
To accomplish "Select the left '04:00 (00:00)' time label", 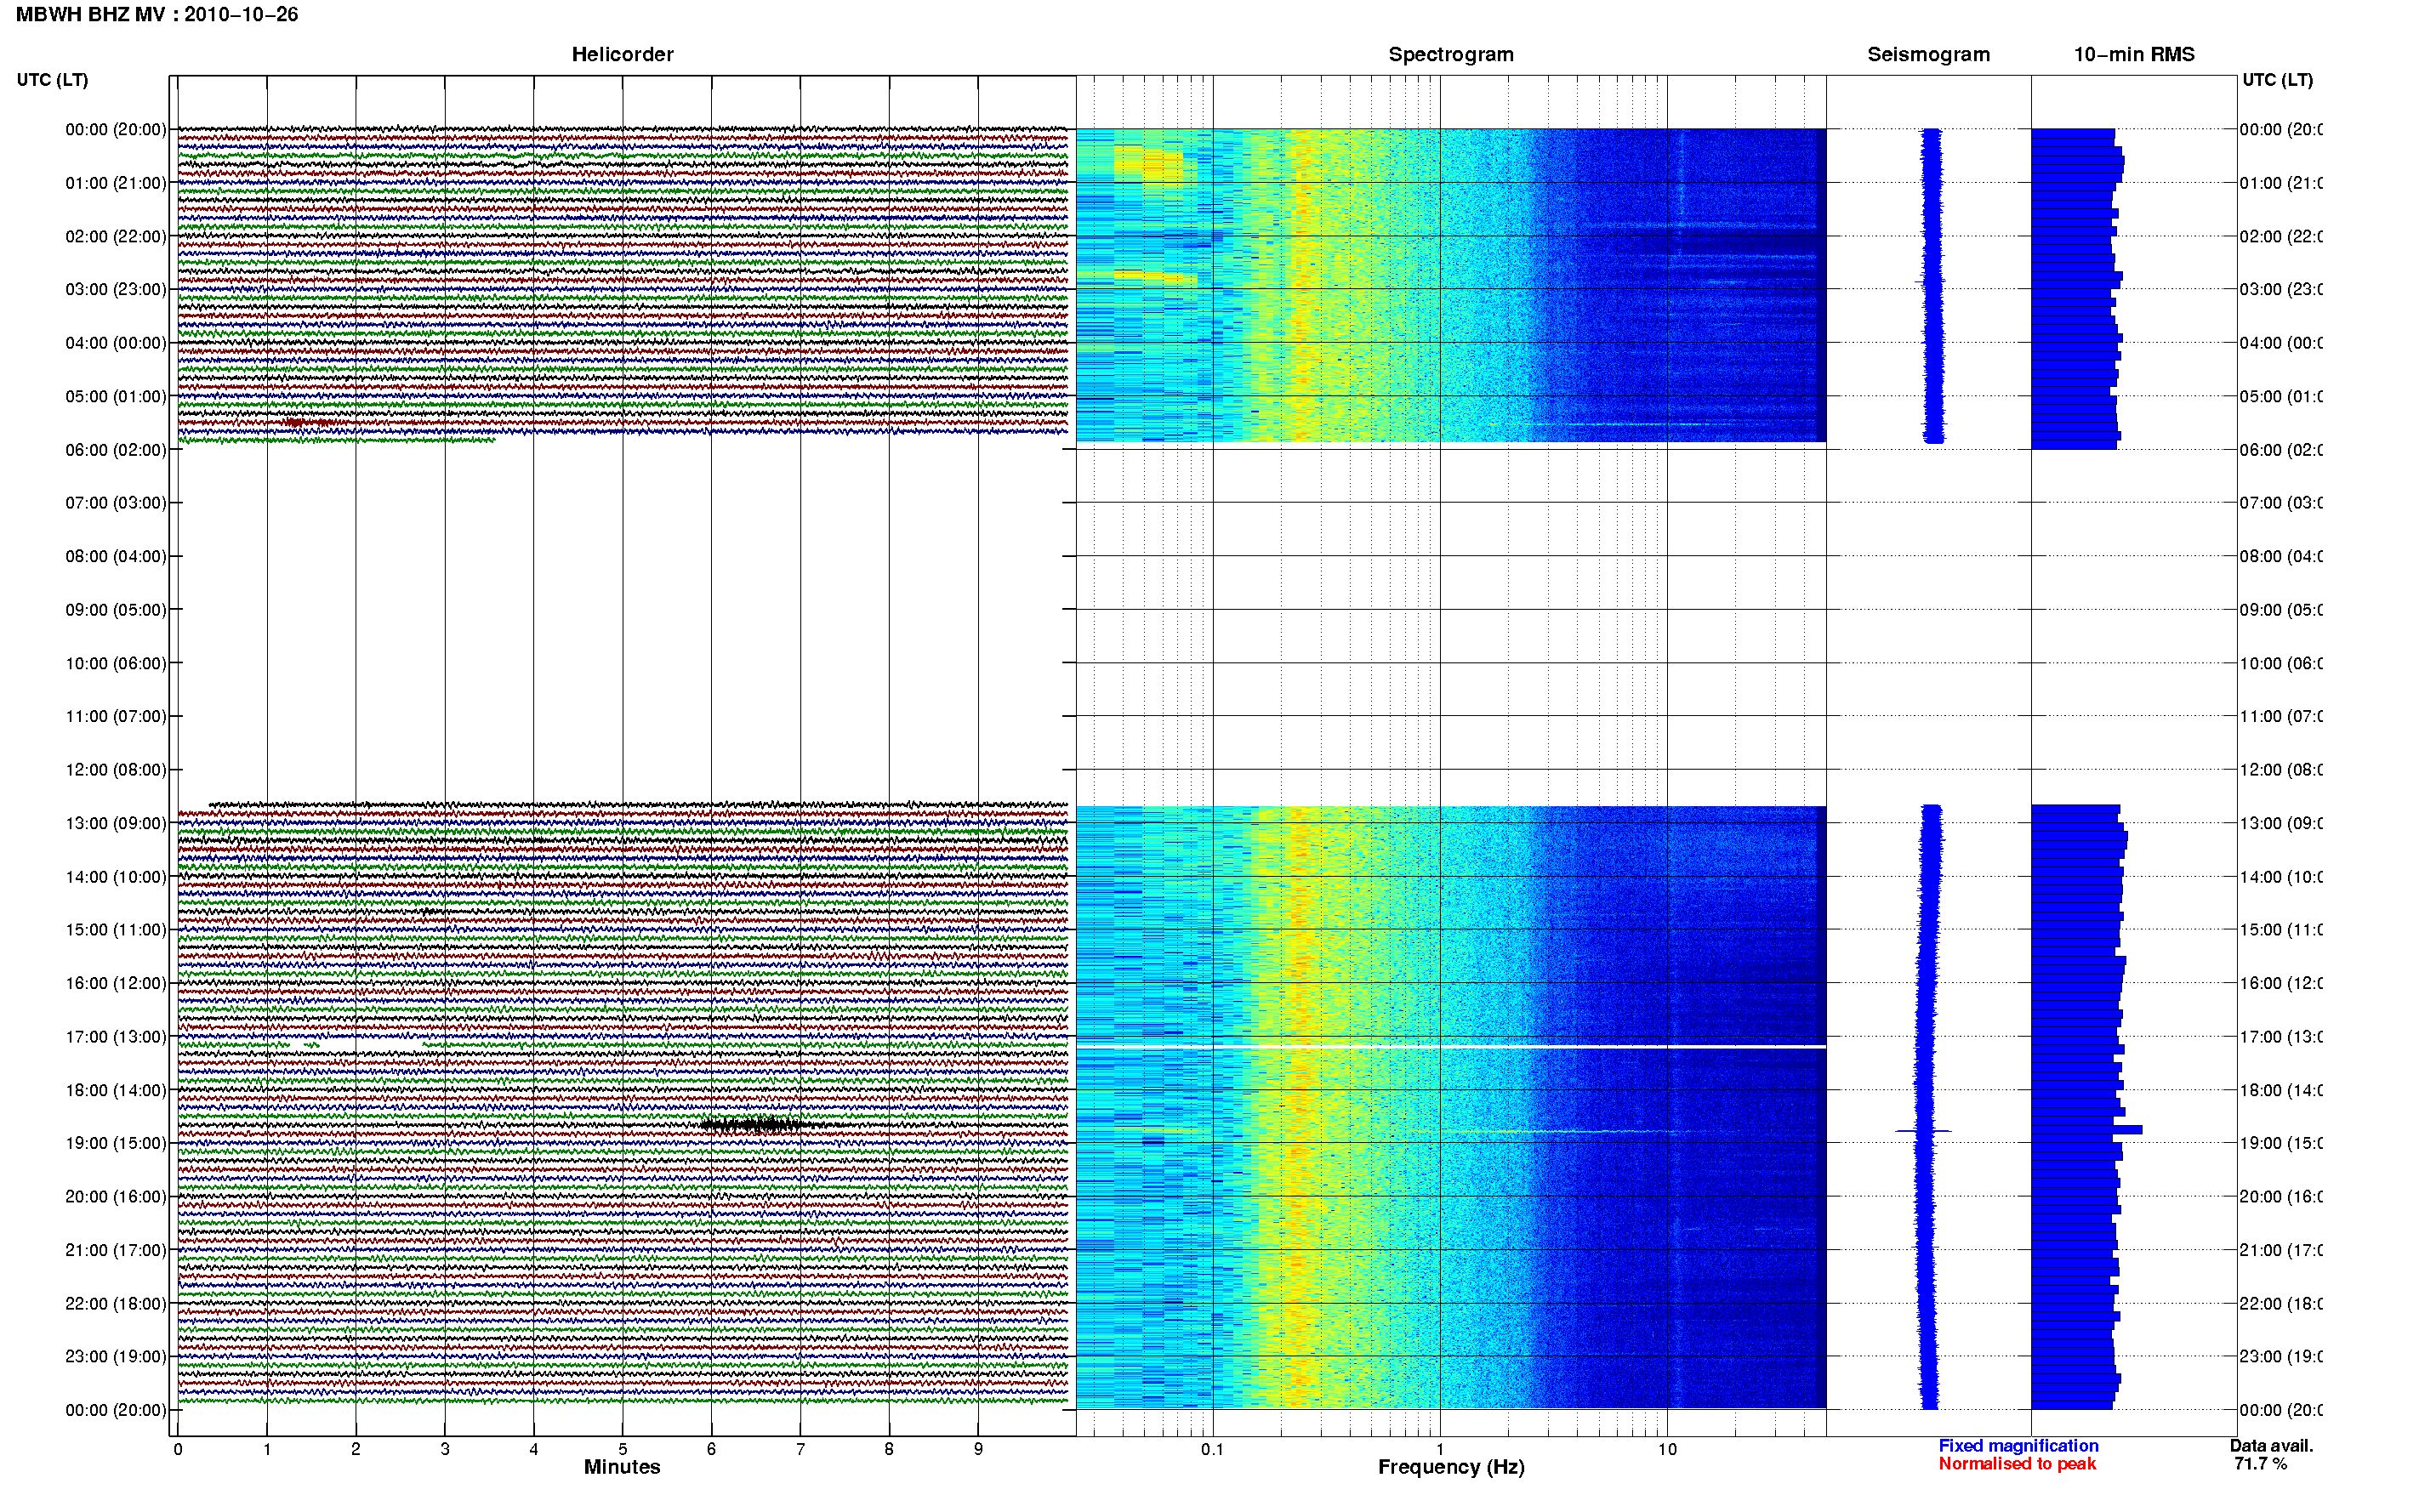I will point(115,343).
